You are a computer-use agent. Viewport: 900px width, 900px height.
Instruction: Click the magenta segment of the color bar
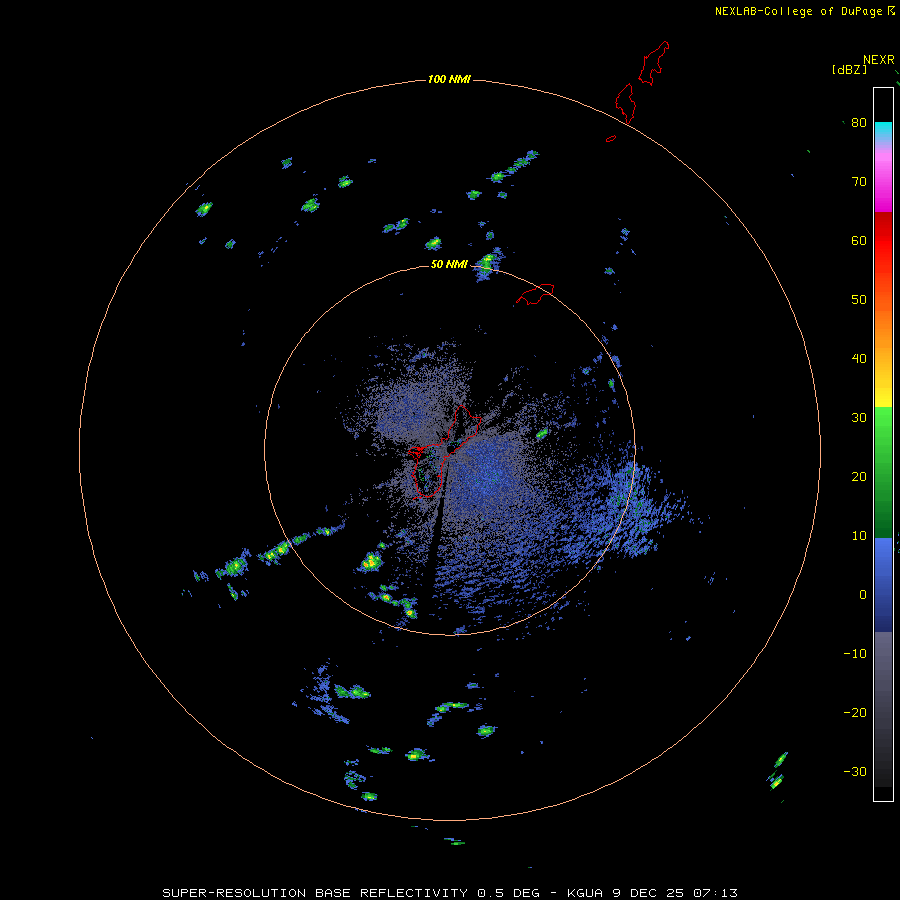point(883,189)
